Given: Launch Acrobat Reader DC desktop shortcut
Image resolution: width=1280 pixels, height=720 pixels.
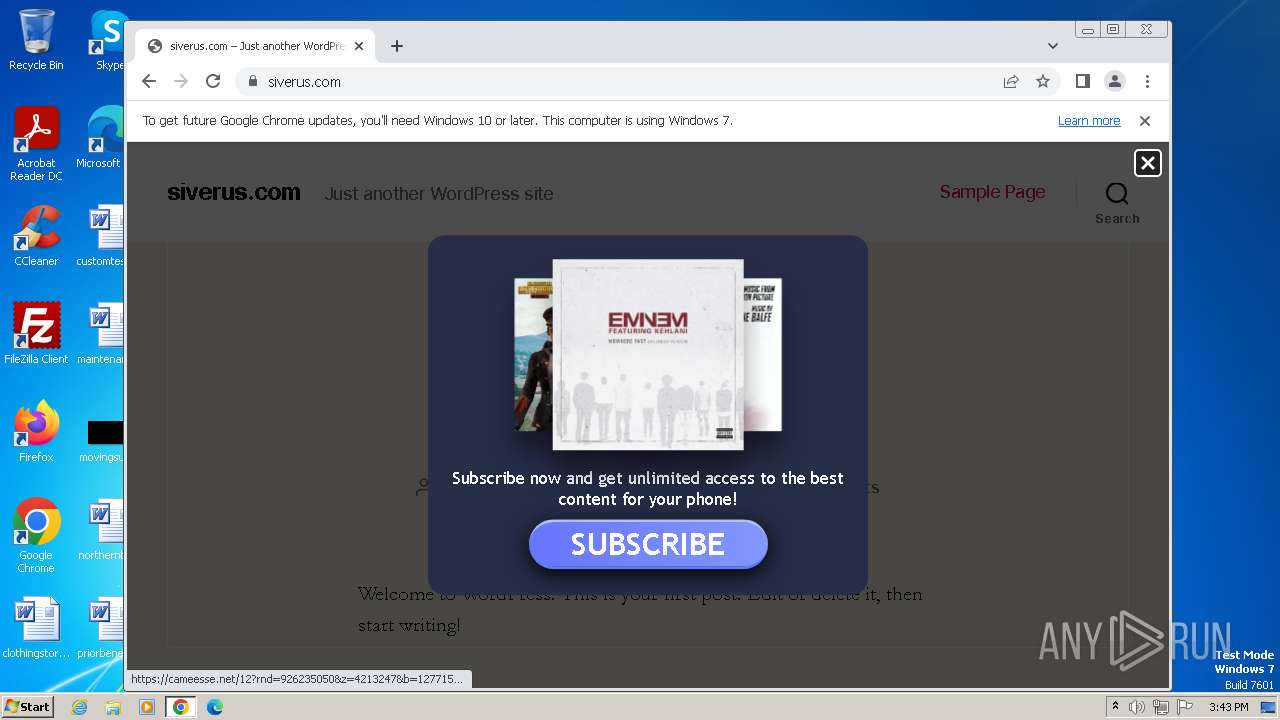Looking at the screenshot, I should (36, 145).
